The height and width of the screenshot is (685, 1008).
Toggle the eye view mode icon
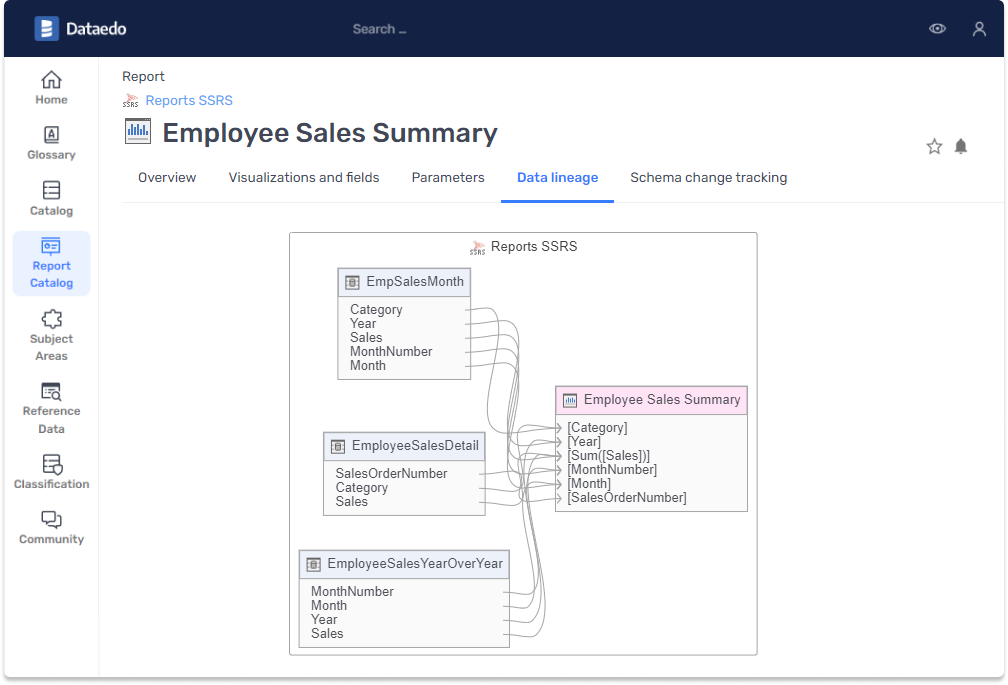[937, 29]
